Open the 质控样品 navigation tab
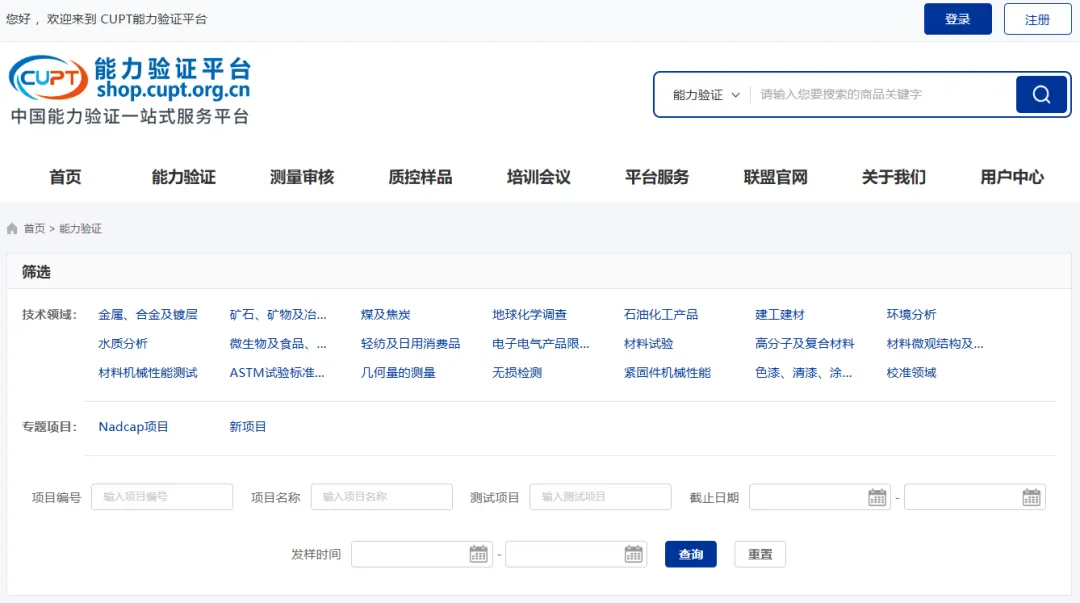The height and width of the screenshot is (603, 1080). [x=420, y=177]
